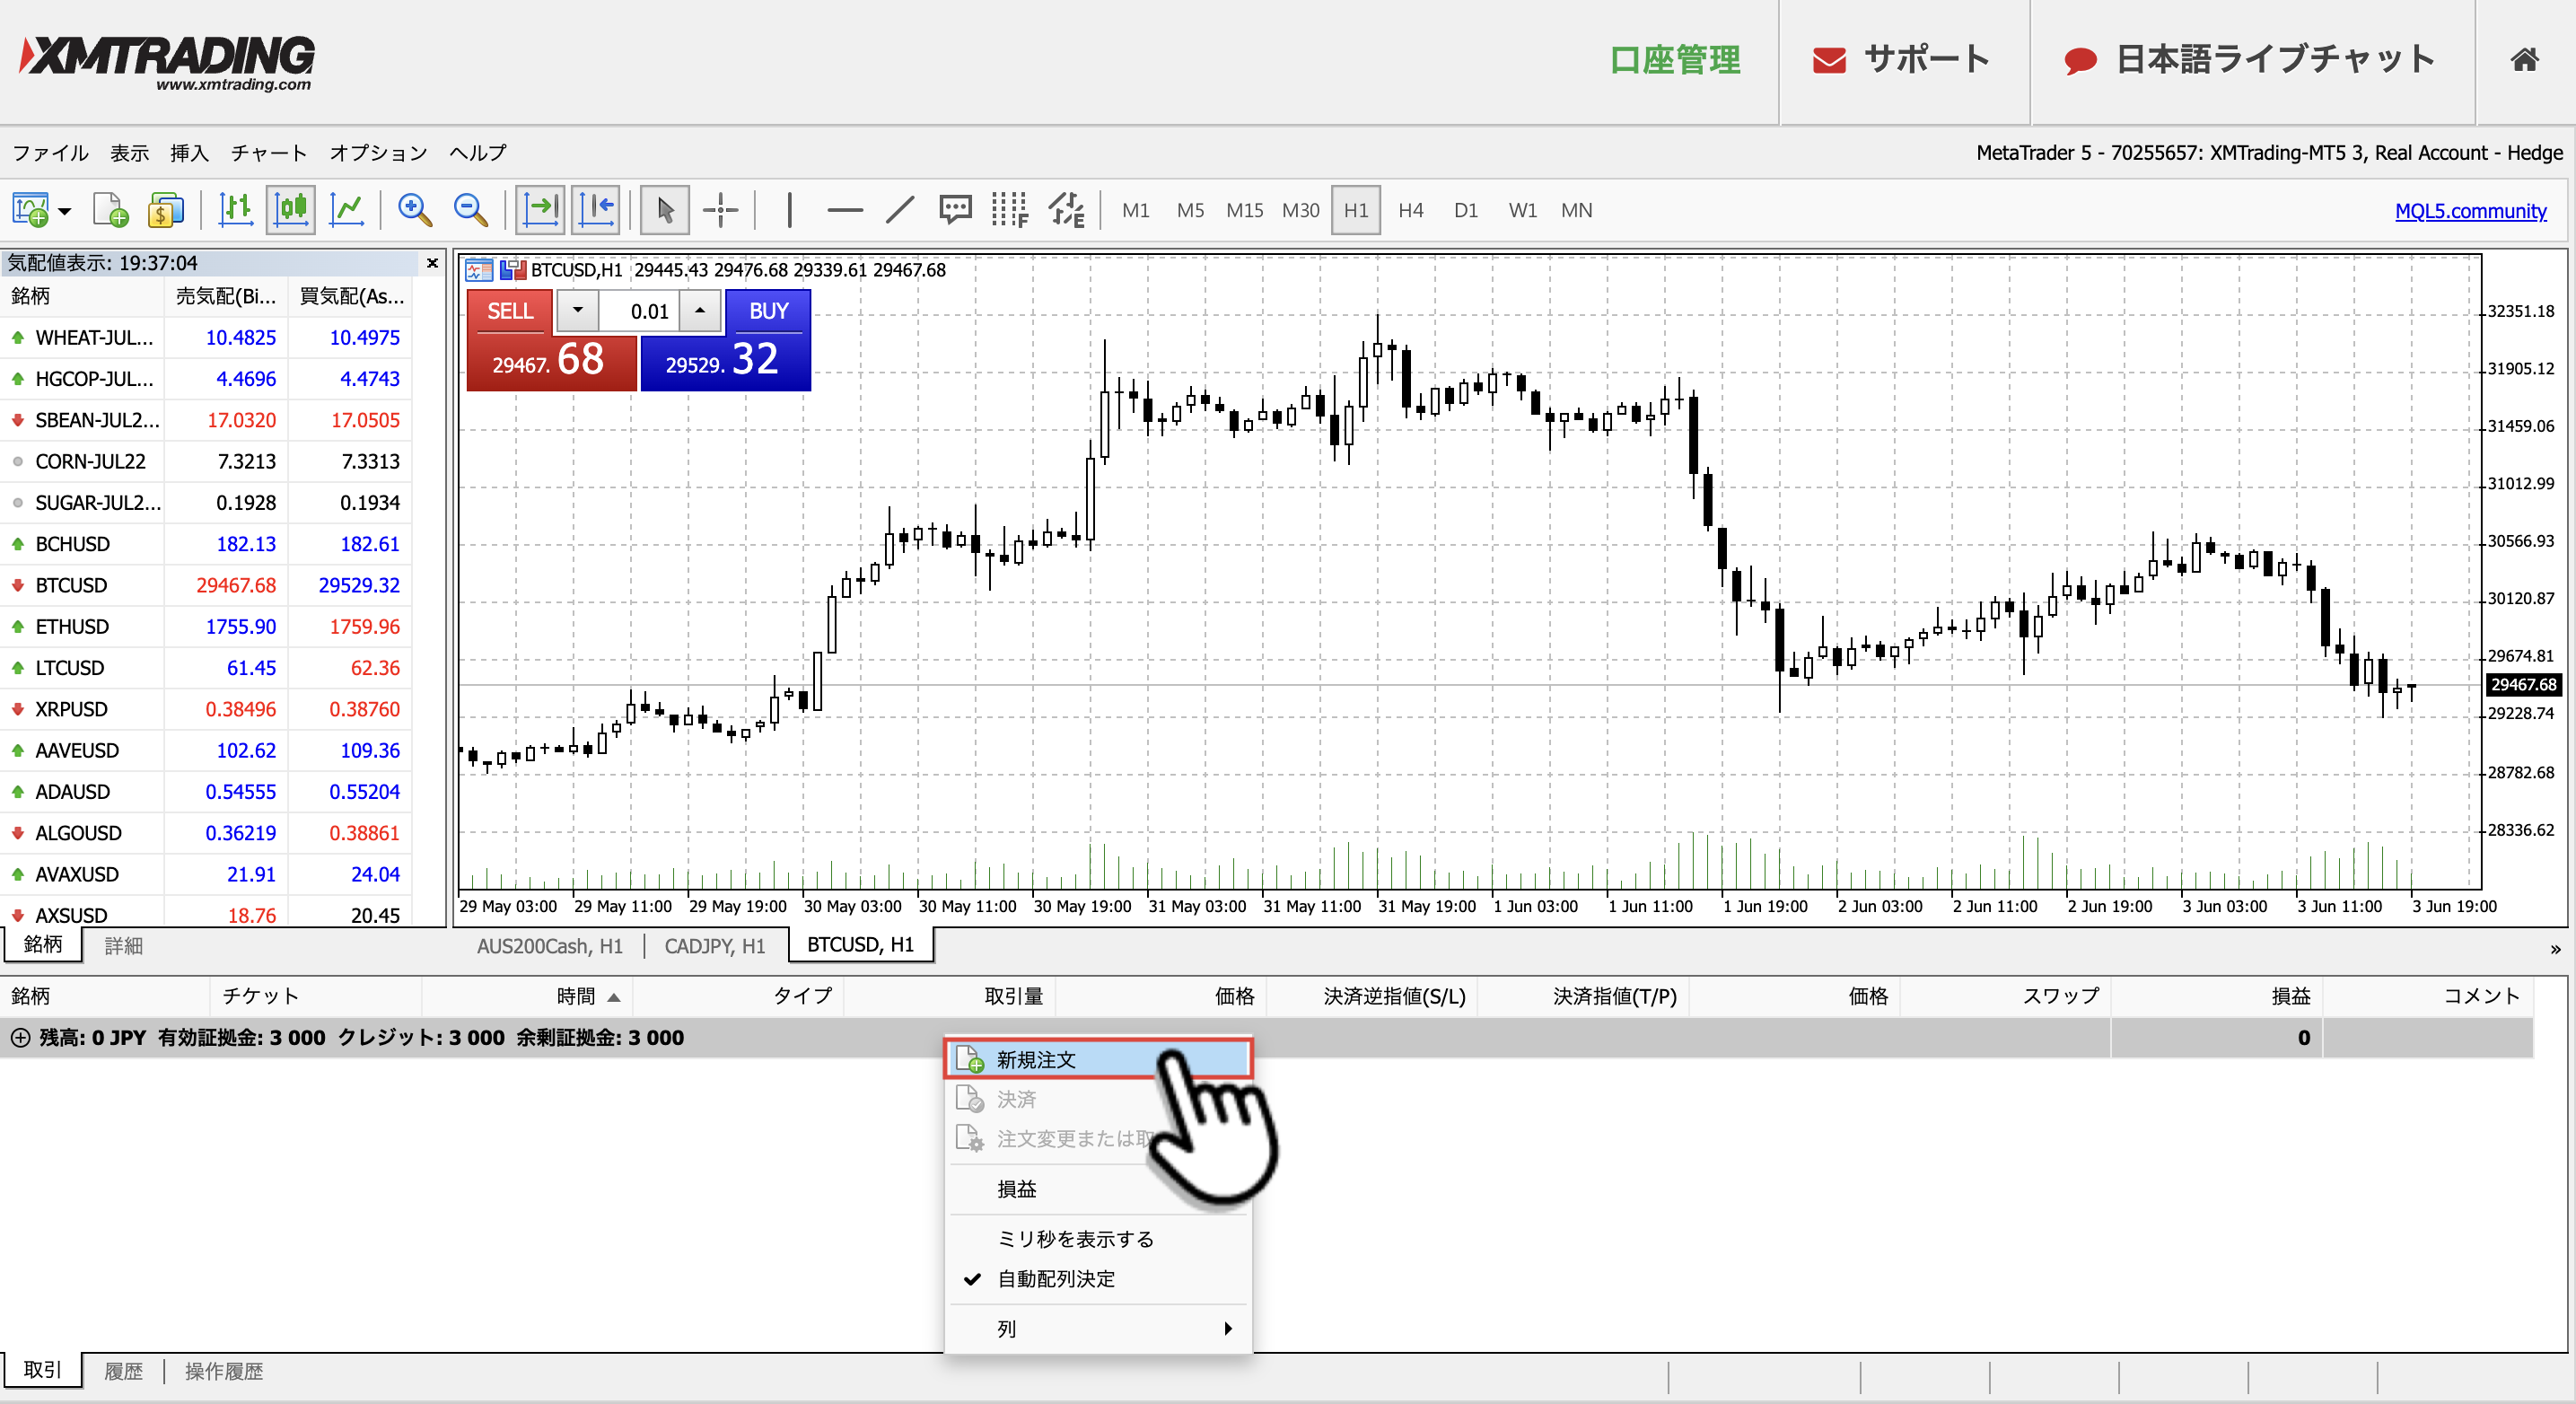Select XRPUSD row in market watch

coord(206,709)
